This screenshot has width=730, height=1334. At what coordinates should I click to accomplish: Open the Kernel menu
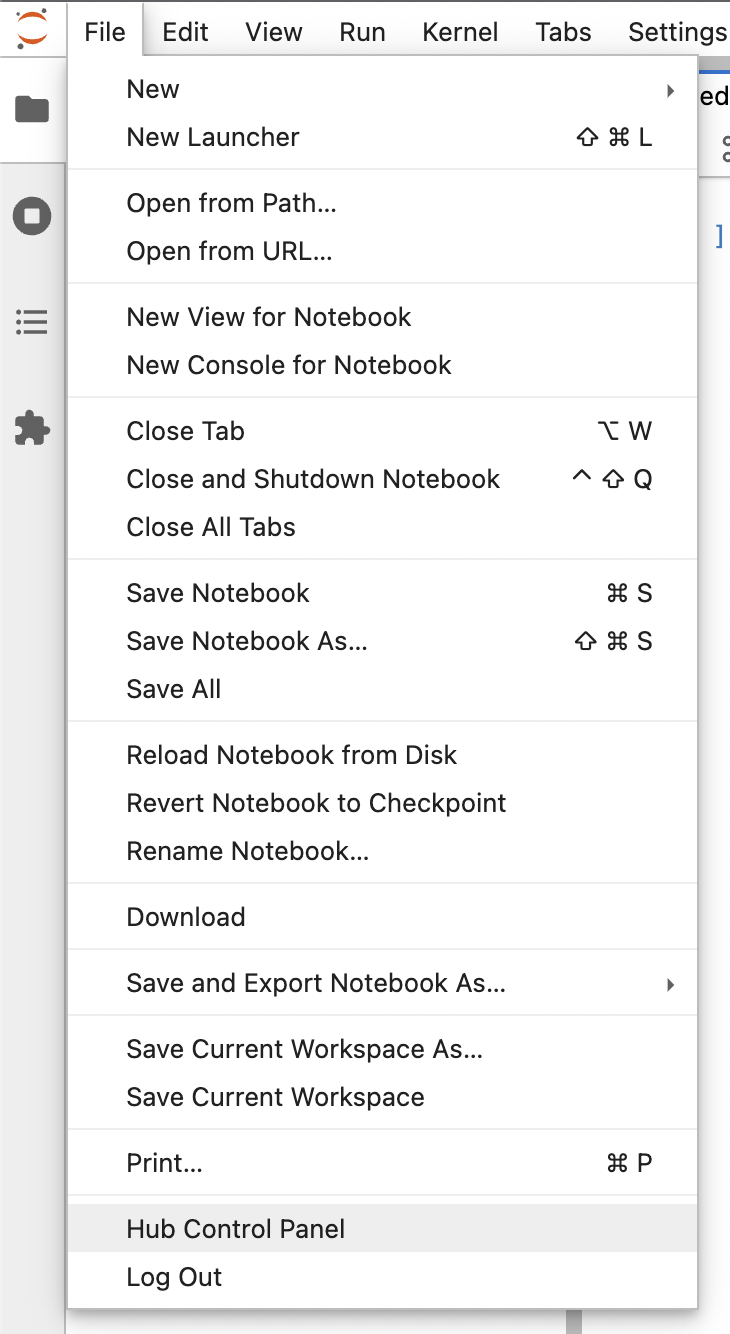click(461, 32)
